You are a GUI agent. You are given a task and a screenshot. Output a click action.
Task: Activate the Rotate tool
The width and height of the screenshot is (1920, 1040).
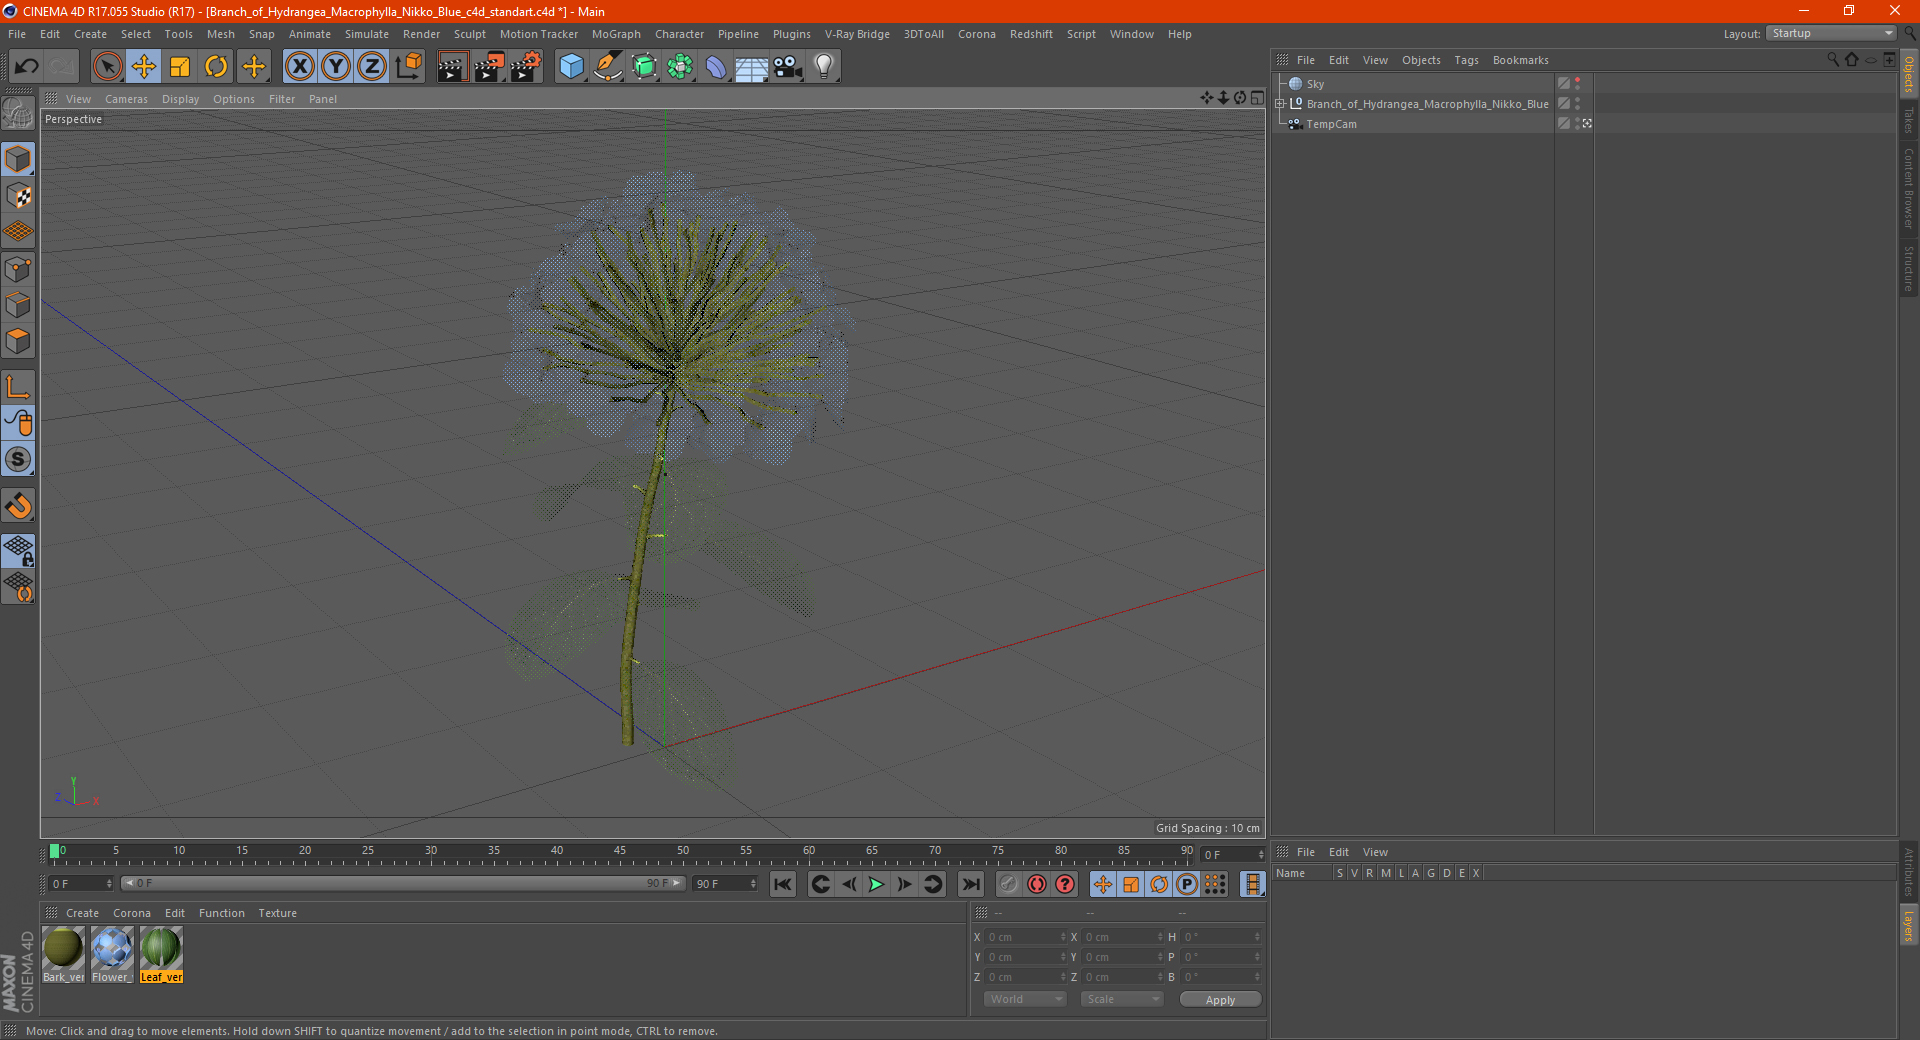[x=216, y=67]
